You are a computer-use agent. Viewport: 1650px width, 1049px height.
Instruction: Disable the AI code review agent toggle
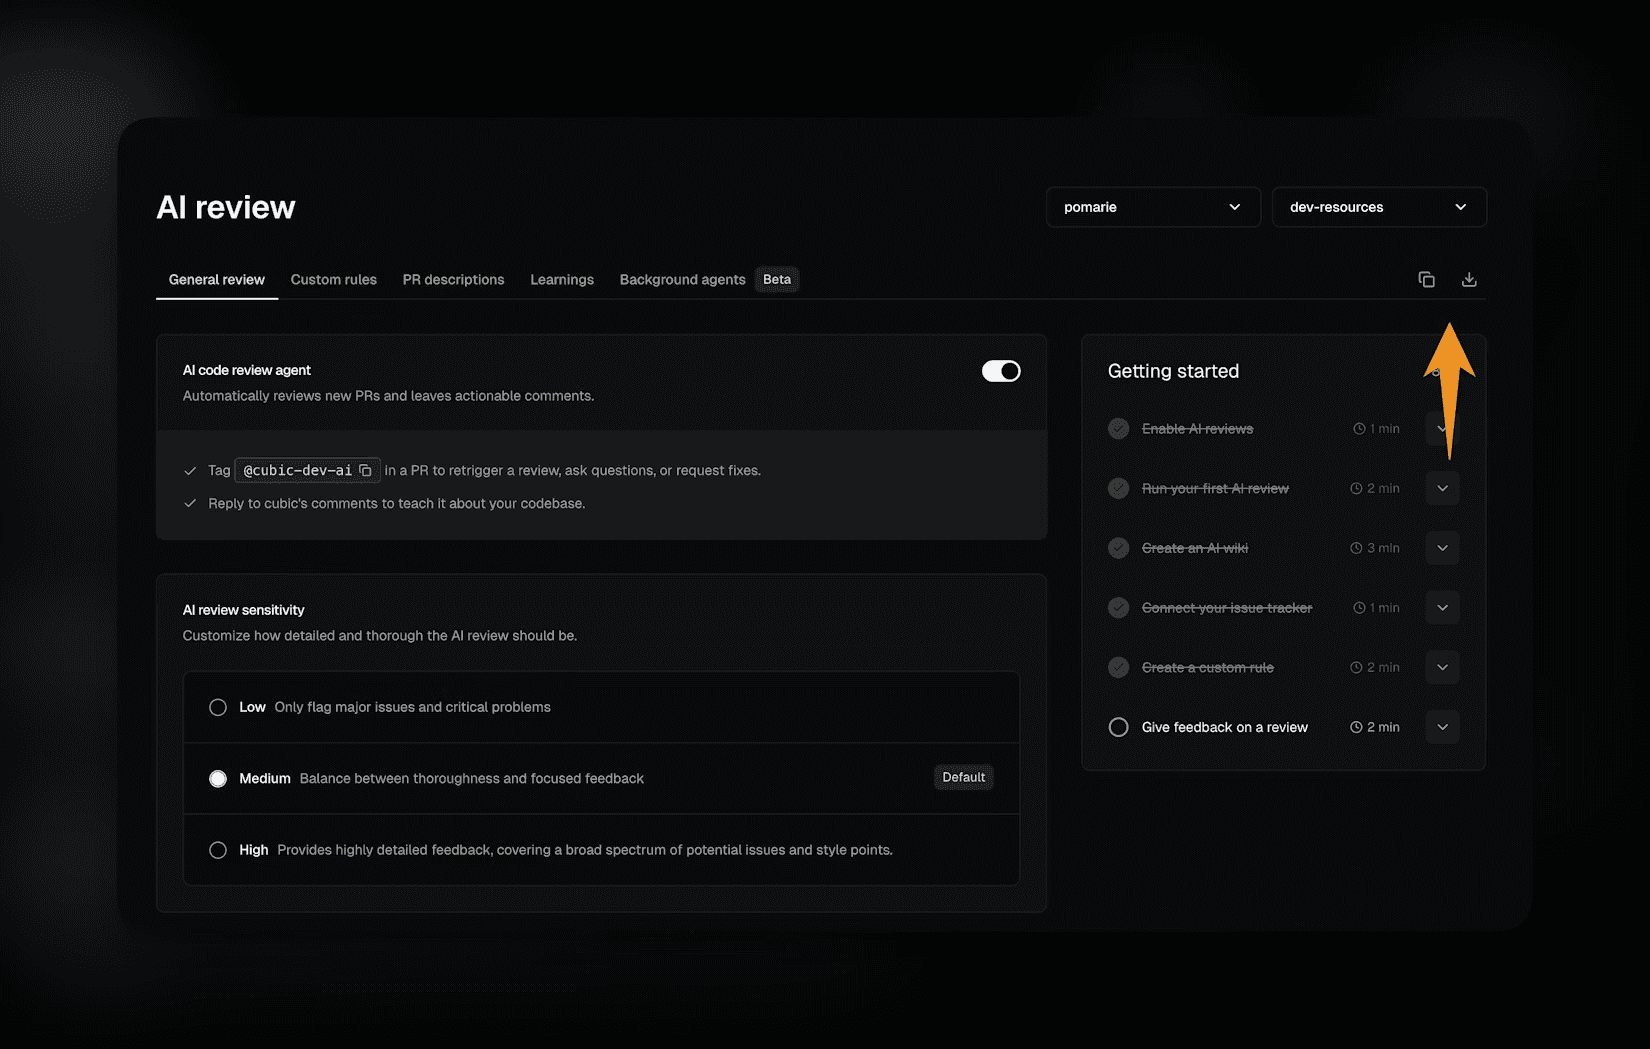click(1001, 370)
